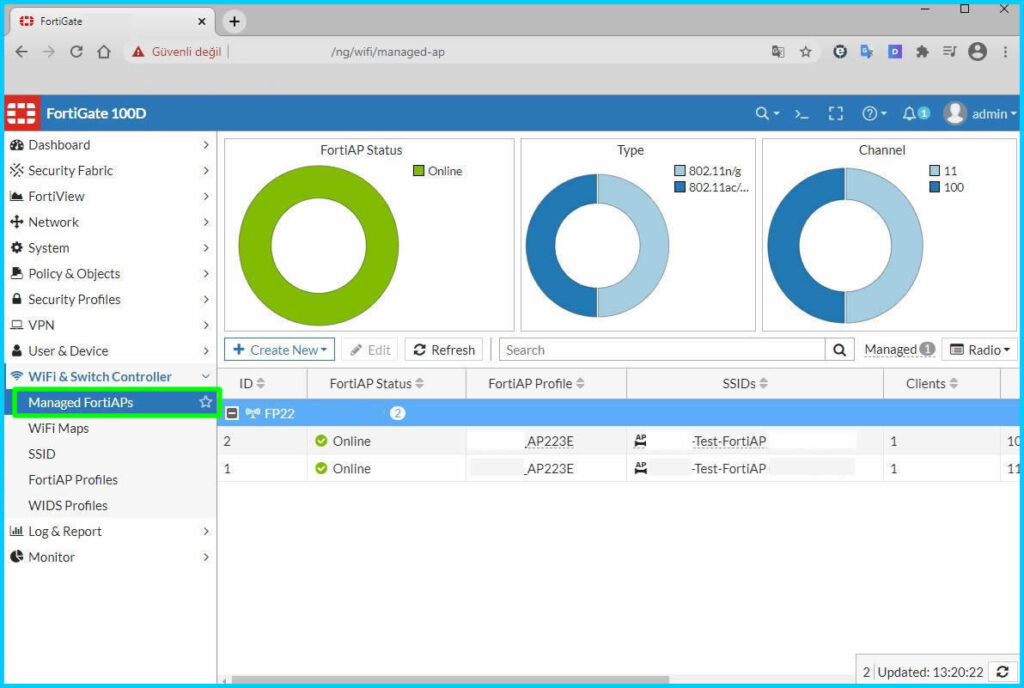Collapse the FP22 group row
Viewport: 1024px width, 688px height.
[232, 413]
